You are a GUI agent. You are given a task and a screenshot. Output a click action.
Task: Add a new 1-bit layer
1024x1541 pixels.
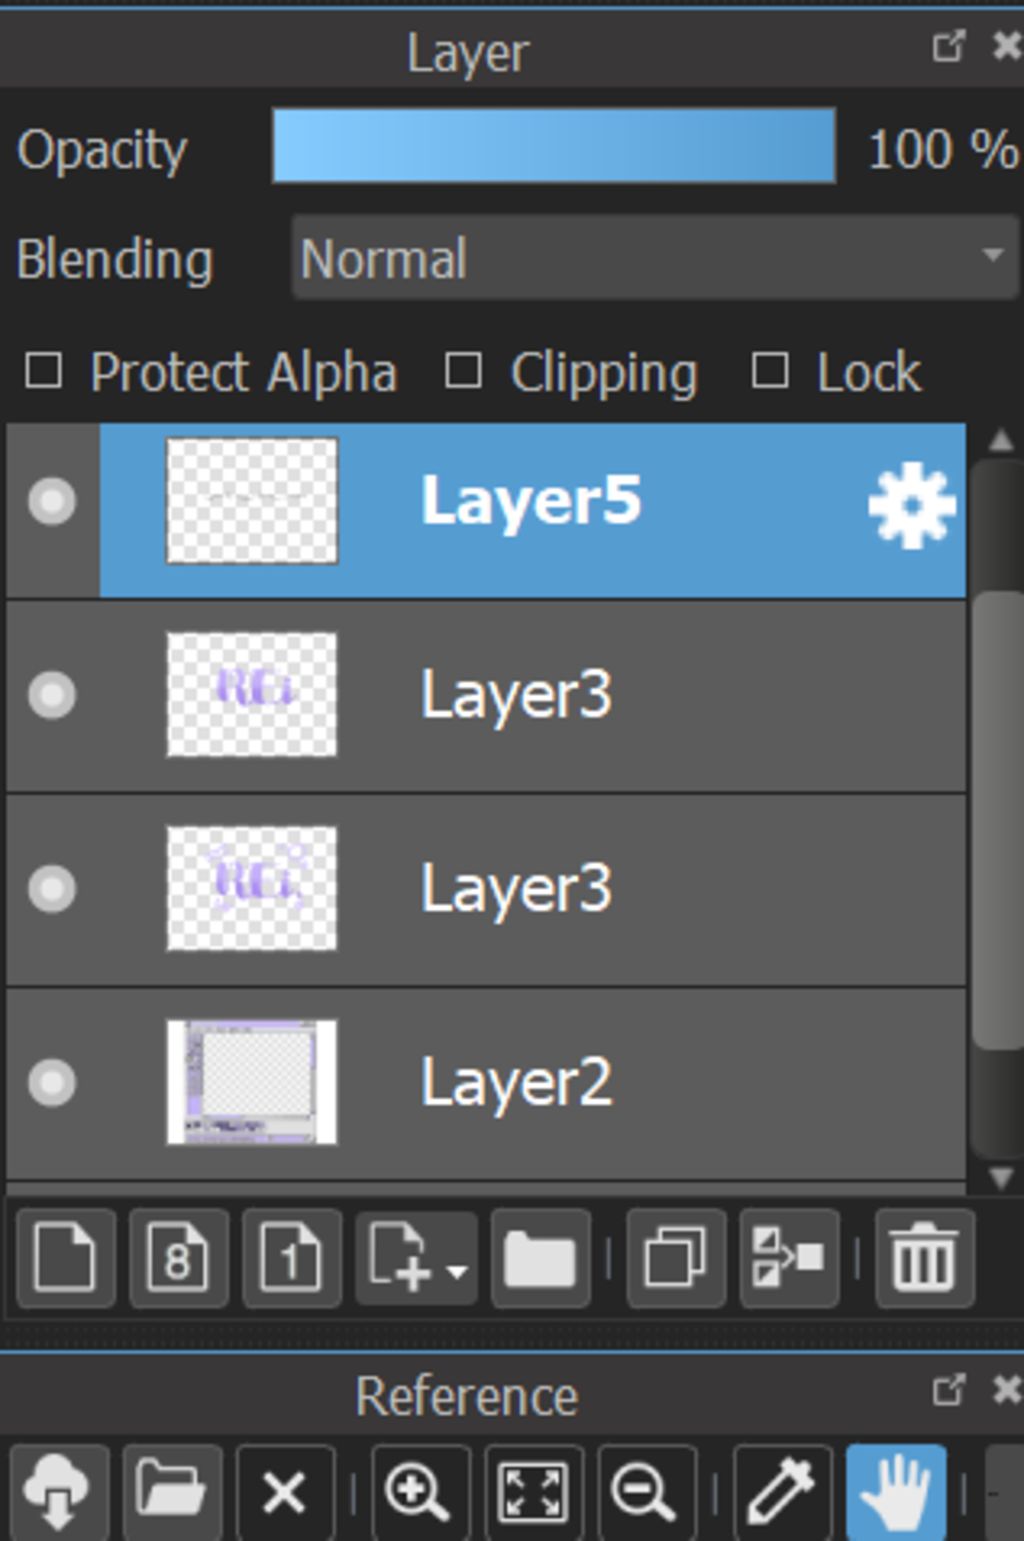click(291, 1258)
